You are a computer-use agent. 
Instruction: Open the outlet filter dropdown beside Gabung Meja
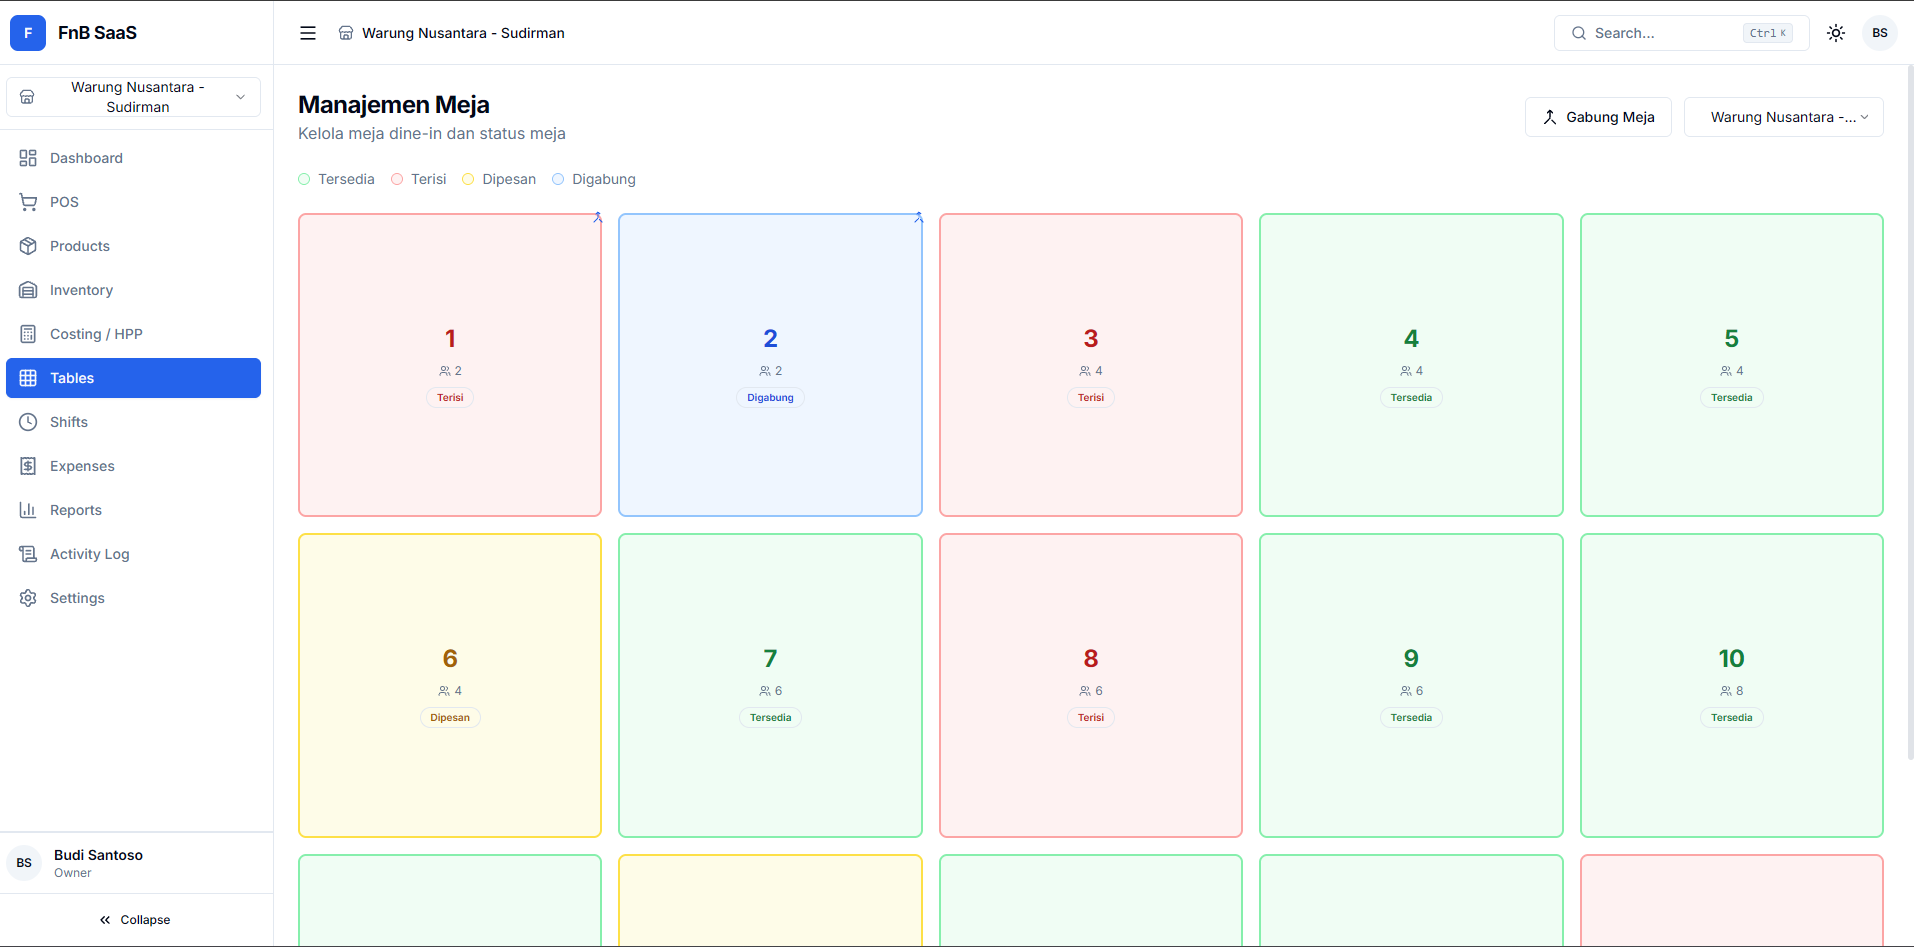pos(1783,117)
